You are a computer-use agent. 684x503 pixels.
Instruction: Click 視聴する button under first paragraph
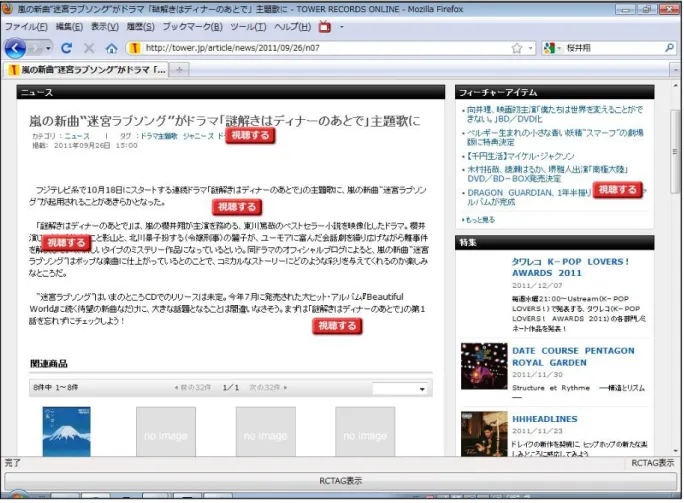(x=237, y=207)
